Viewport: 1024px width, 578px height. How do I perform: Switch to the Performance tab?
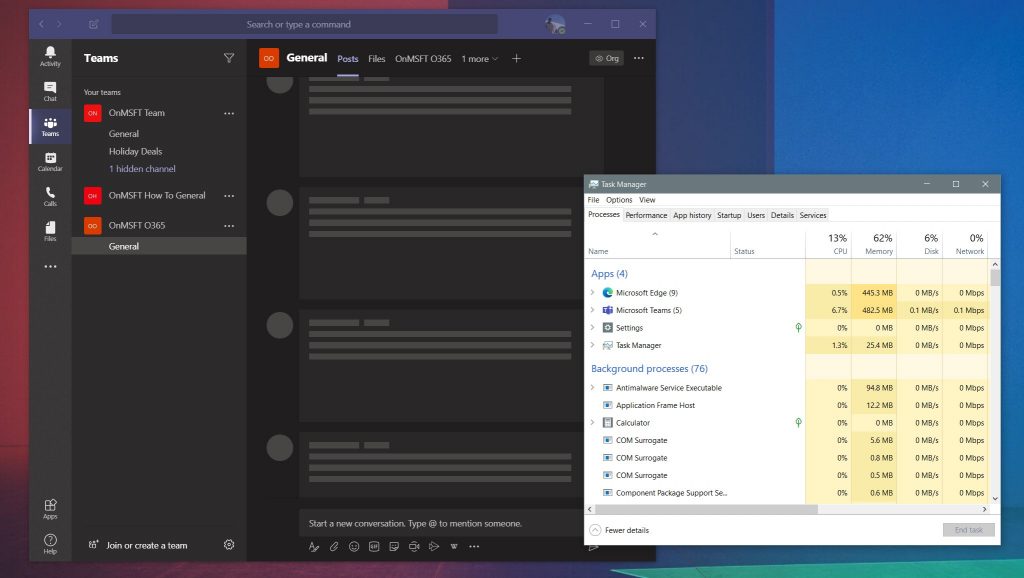pos(646,215)
